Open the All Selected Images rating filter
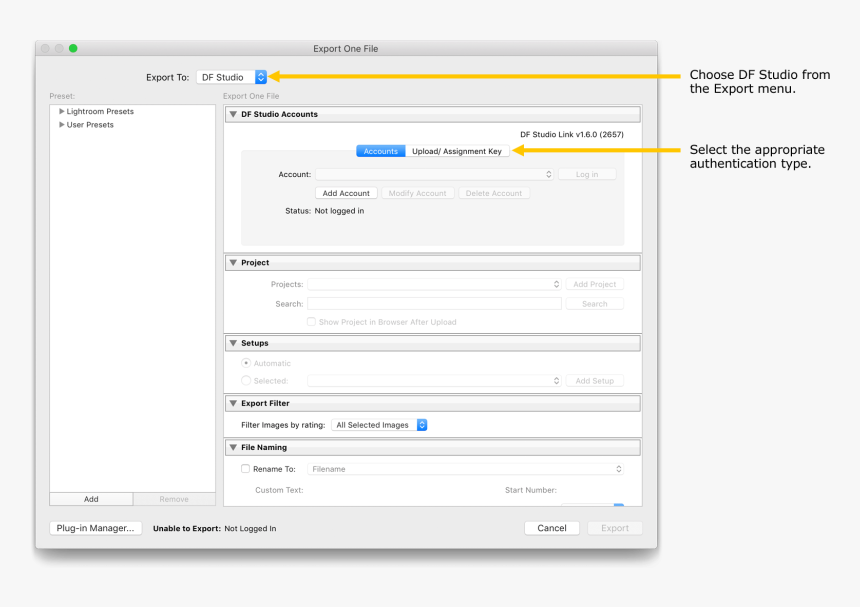Screen dimensions: 860x607 coord(379,425)
